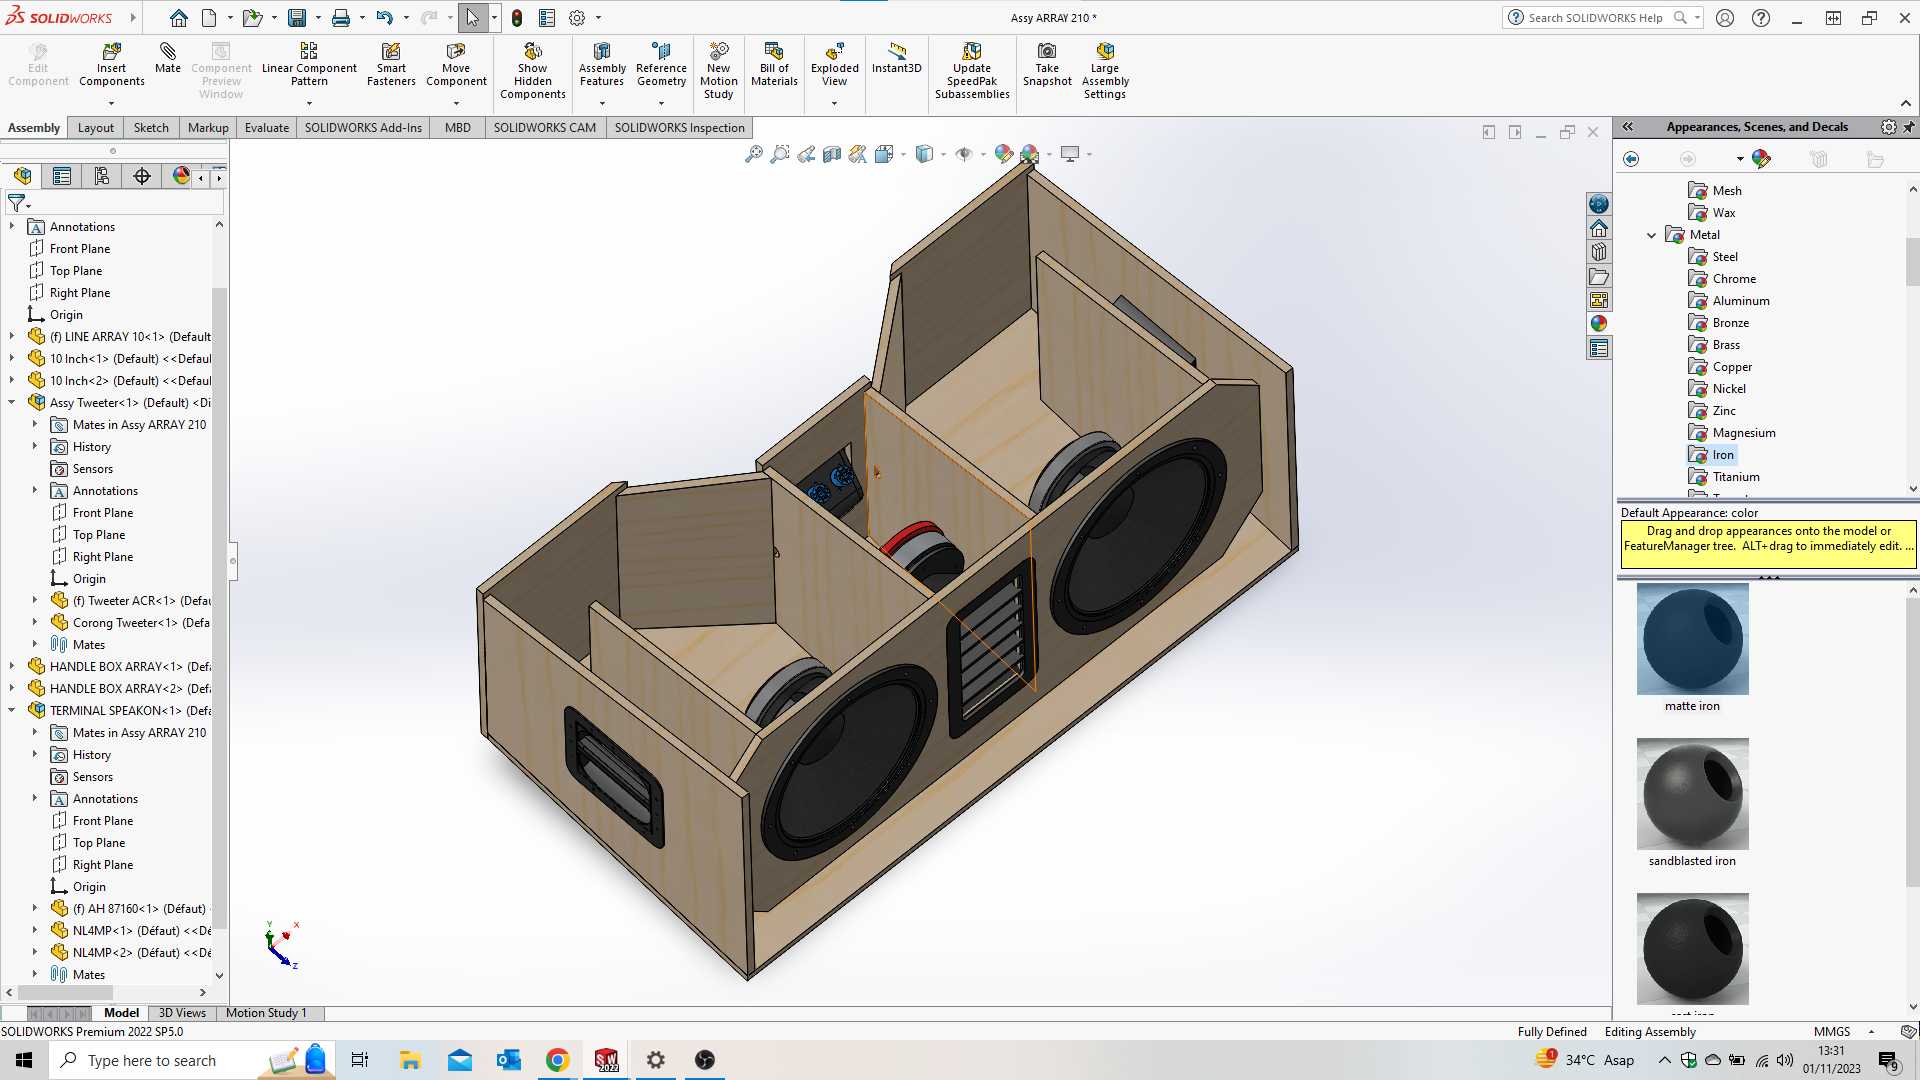Click the Search SOLIDWORKS Help field
This screenshot has width=1920, height=1080.
click(x=1595, y=18)
